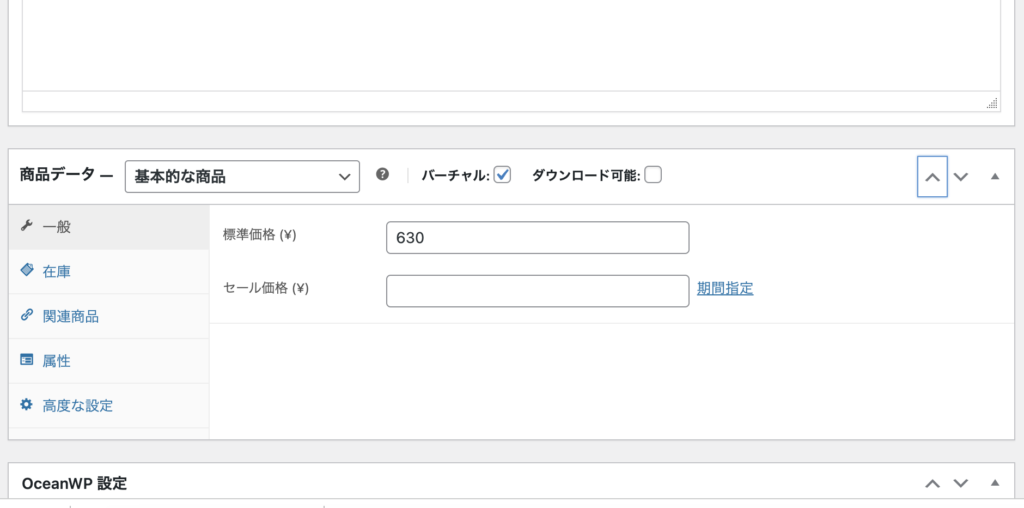Image resolution: width=1024 pixels, height=508 pixels.
Task: Click the セール価格 input field
Action: click(537, 291)
